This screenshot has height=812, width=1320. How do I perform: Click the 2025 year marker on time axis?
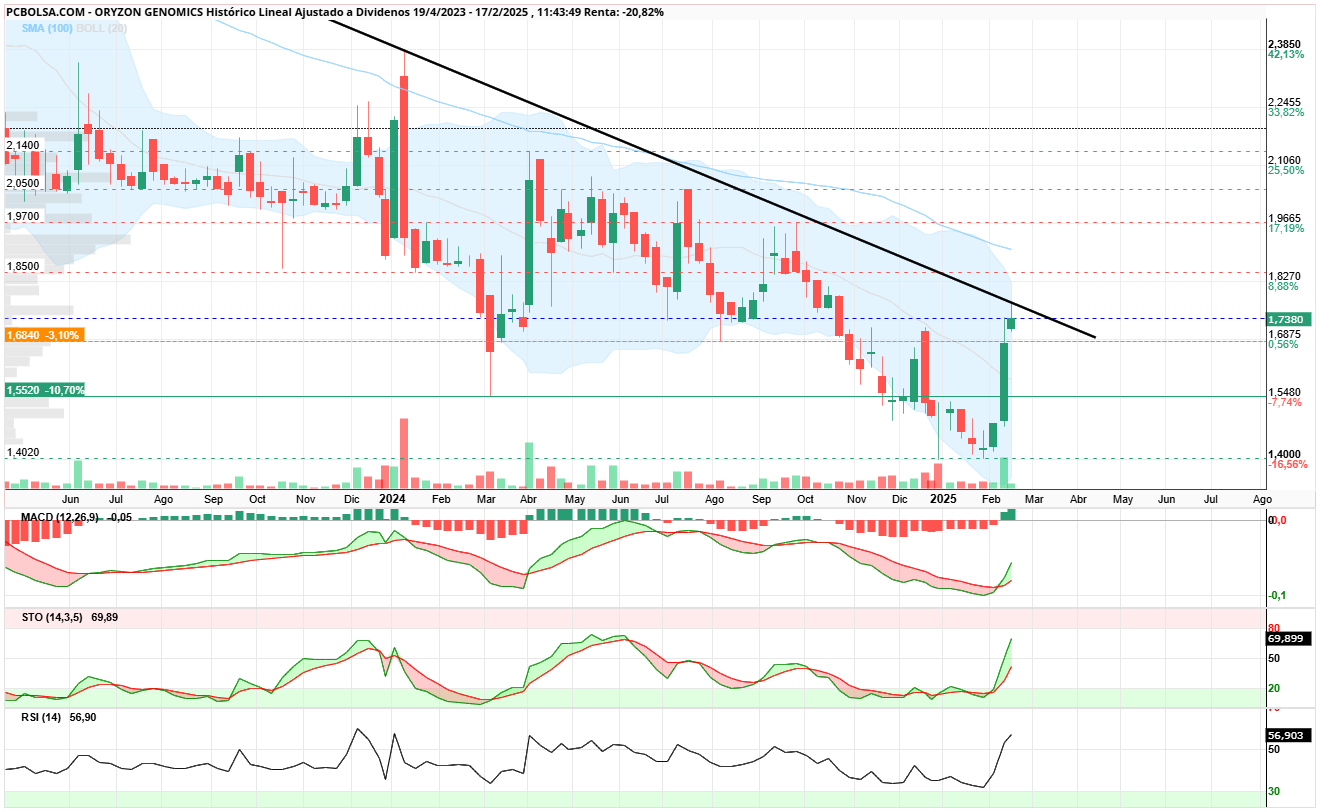[942, 498]
